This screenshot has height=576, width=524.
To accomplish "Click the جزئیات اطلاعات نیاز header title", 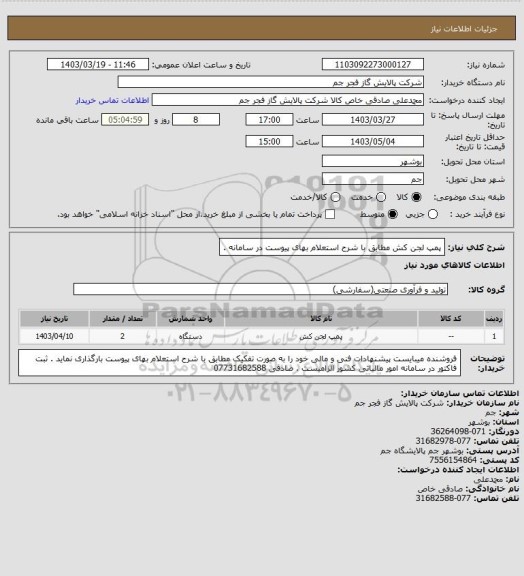I will pyautogui.click(x=464, y=29).
